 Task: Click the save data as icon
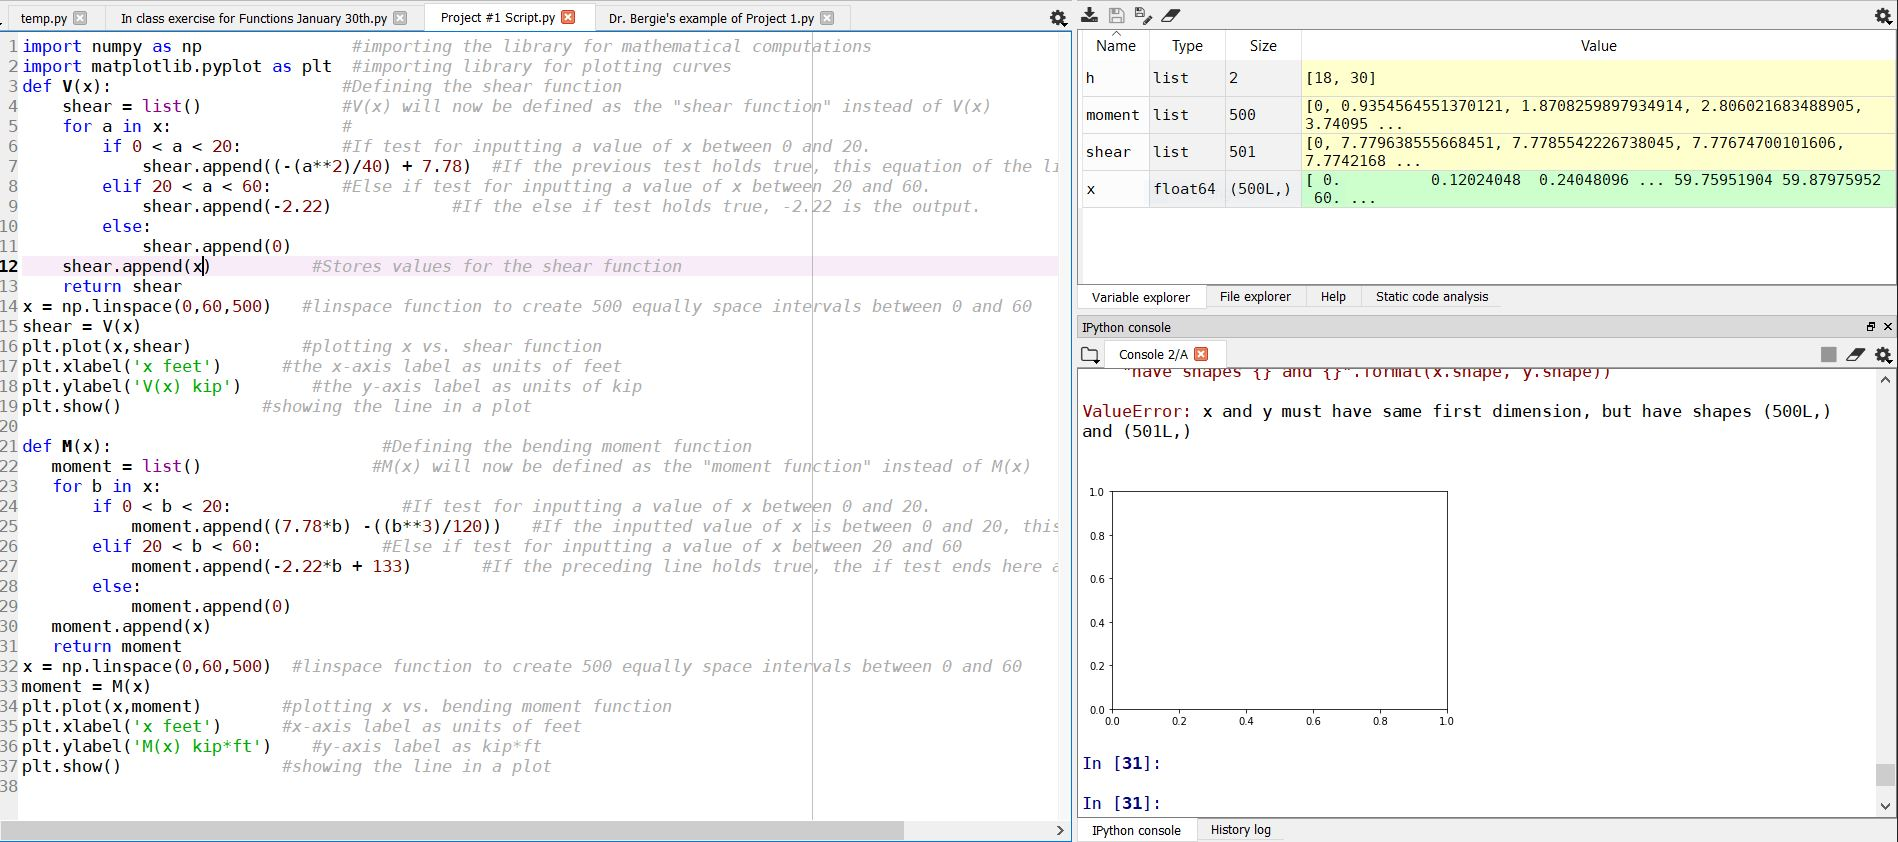1143,15
